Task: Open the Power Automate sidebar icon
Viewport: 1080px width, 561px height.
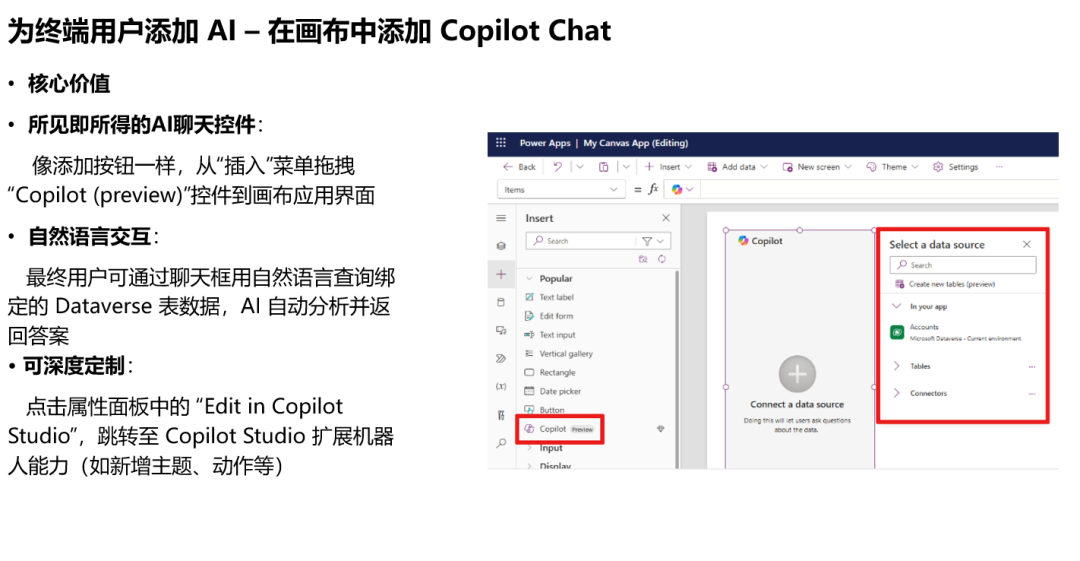Action: point(501,358)
